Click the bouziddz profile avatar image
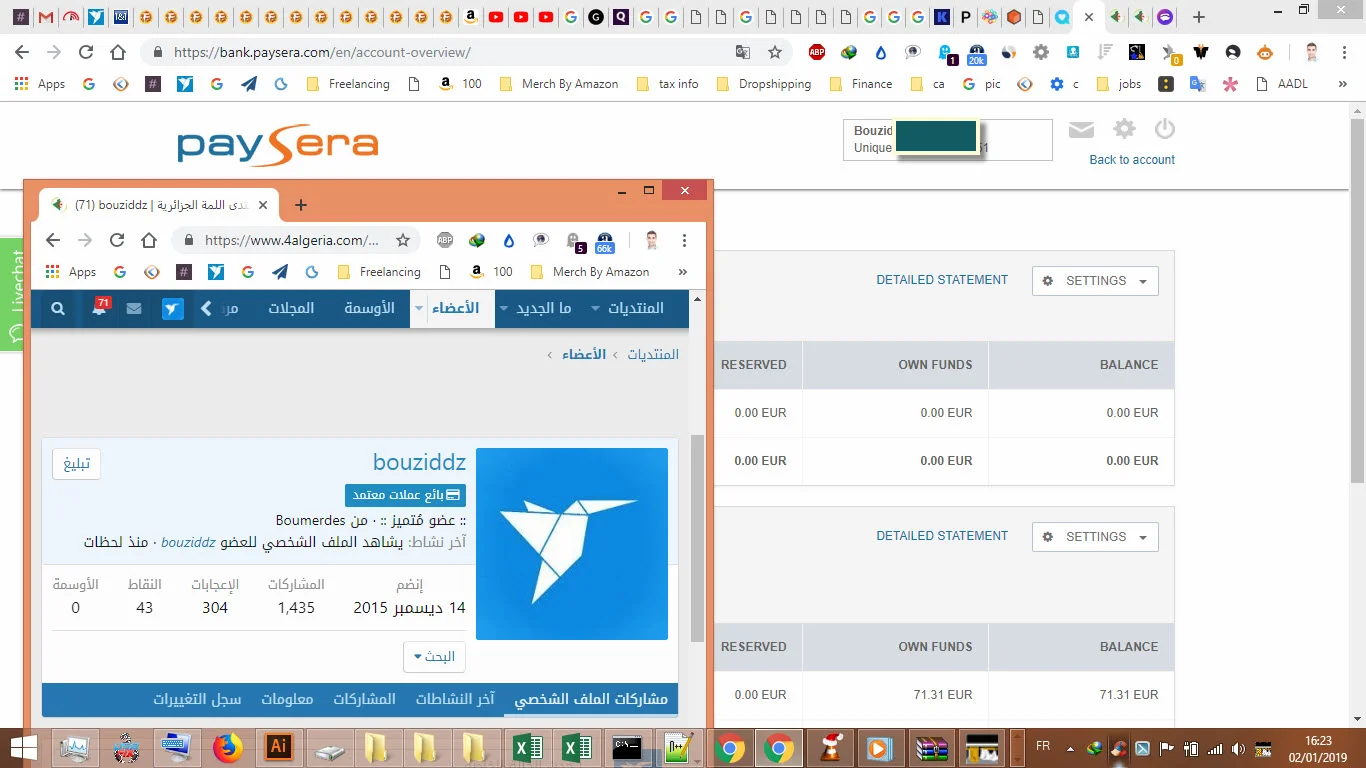Image resolution: width=1366 pixels, height=768 pixels. tap(572, 544)
